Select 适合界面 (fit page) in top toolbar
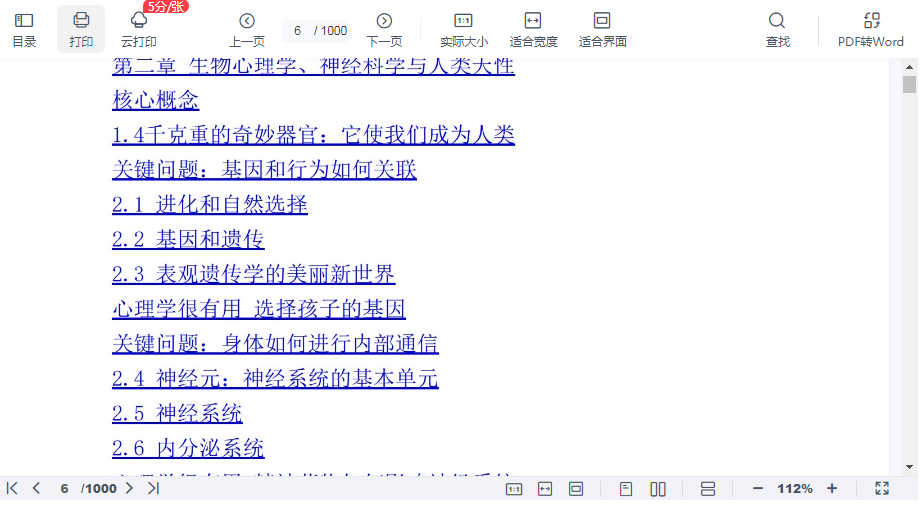This screenshot has height=508, width=924. [x=602, y=29]
